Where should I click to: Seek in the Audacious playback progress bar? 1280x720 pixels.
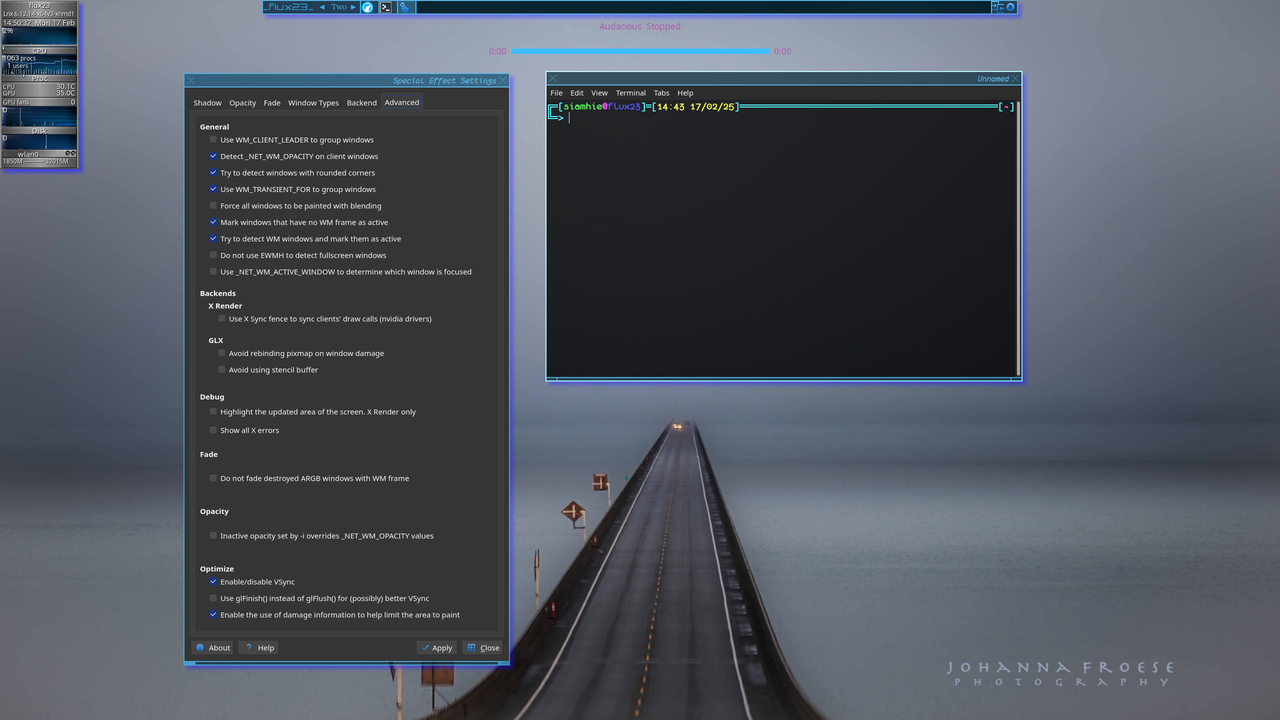(640, 51)
